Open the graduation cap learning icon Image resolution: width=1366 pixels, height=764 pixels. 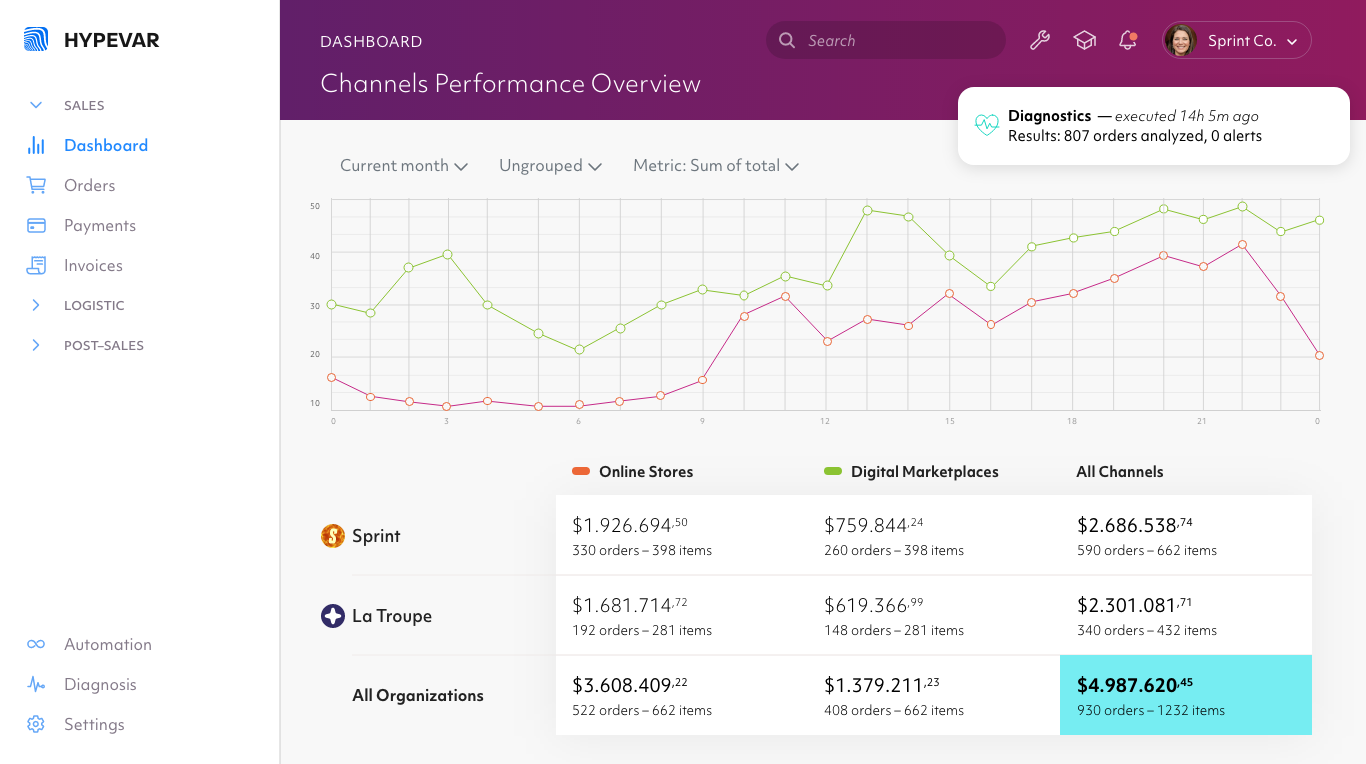[x=1084, y=41]
